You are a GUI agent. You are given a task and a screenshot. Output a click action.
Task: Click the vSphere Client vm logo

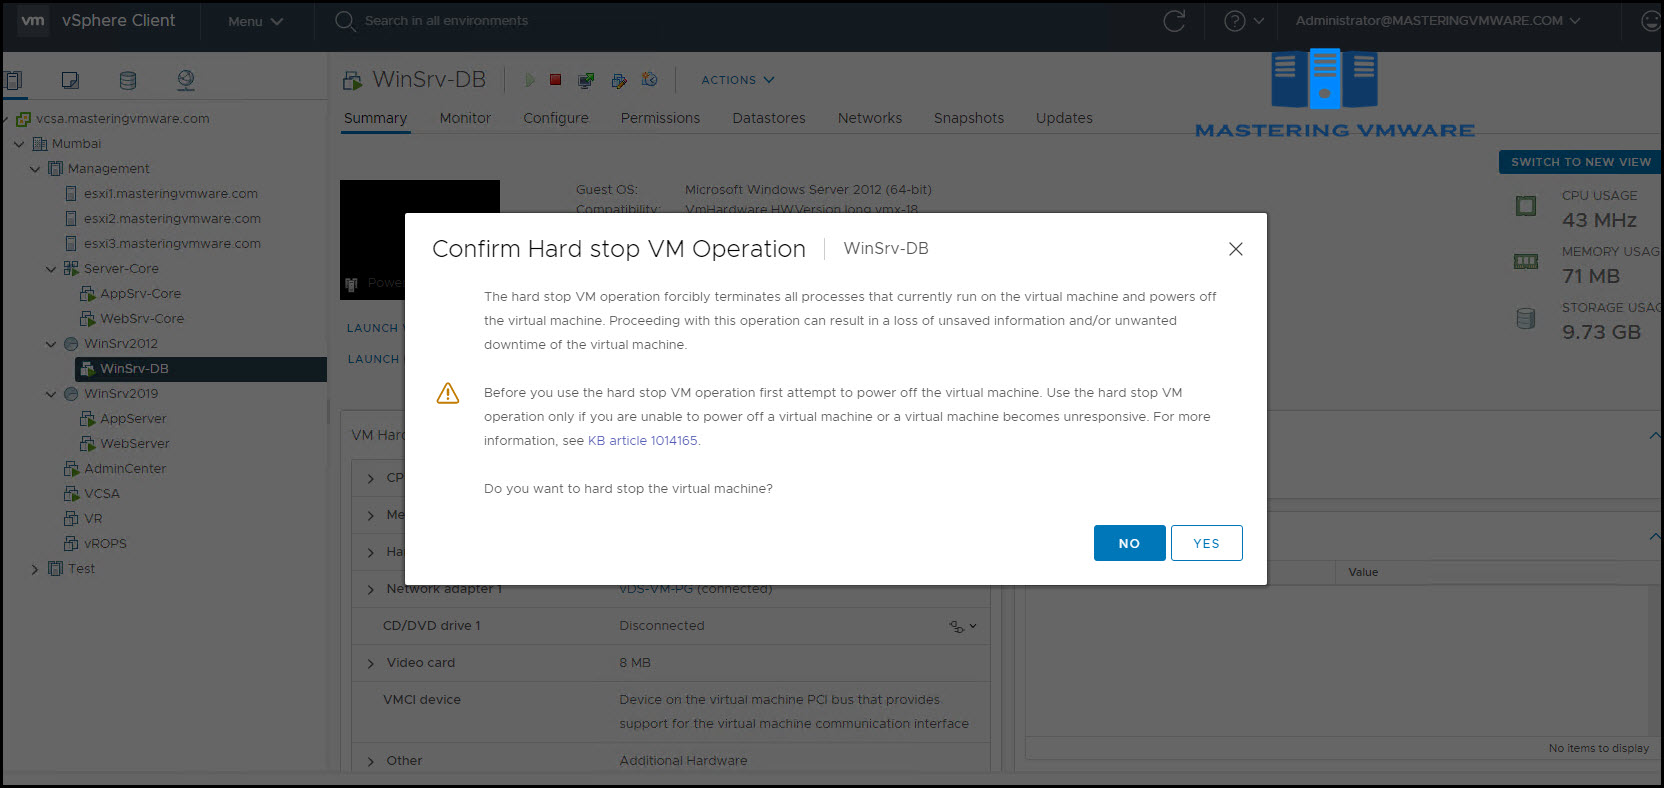coord(33,20)
